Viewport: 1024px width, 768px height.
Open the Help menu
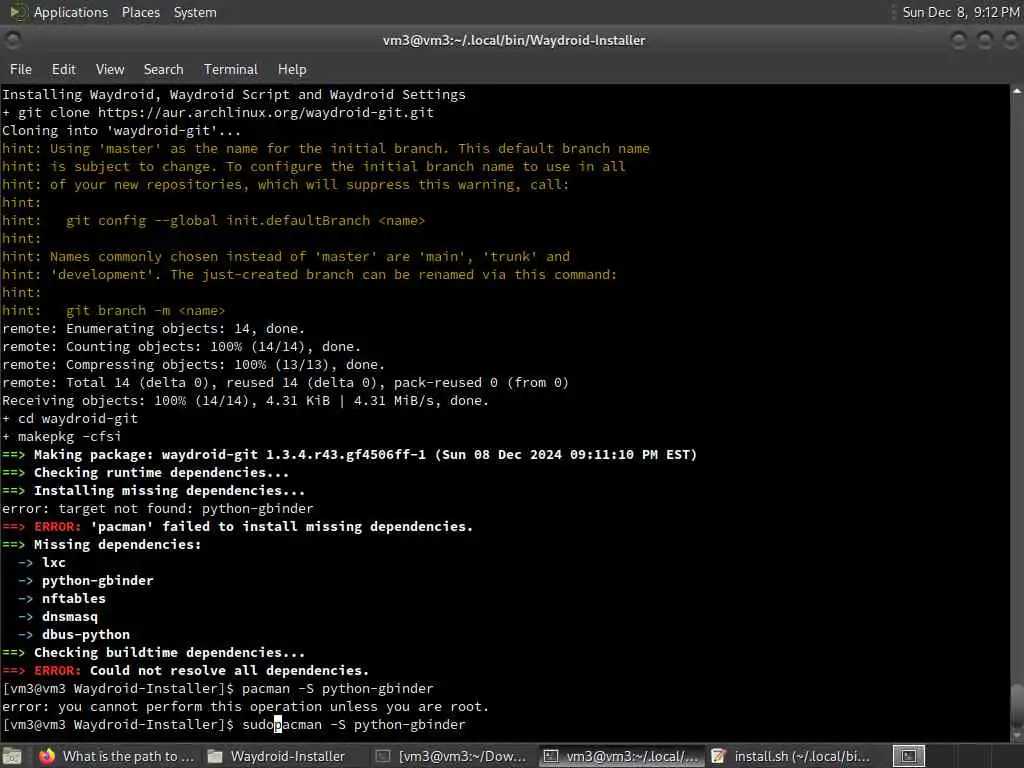tap(292, 69)
